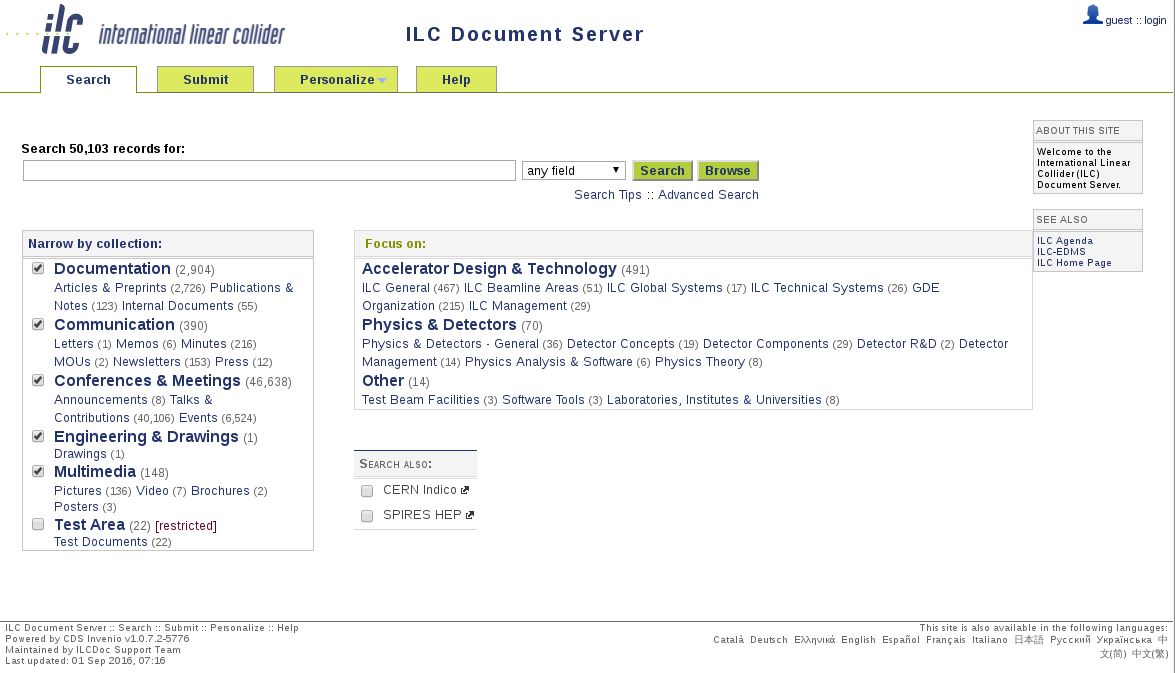
Task: Click the green Search button
Action: [x=662, y=171]
